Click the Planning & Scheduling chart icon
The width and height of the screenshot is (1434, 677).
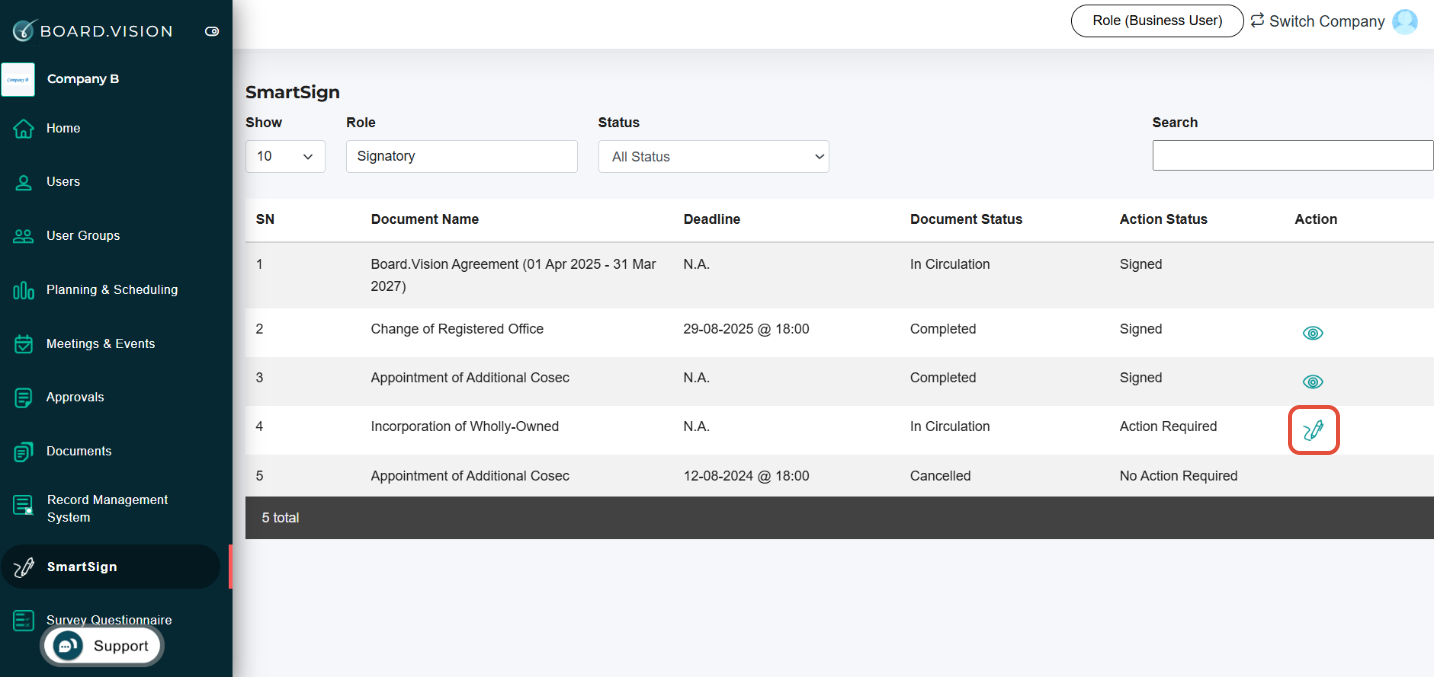click(x=23, y=290)
